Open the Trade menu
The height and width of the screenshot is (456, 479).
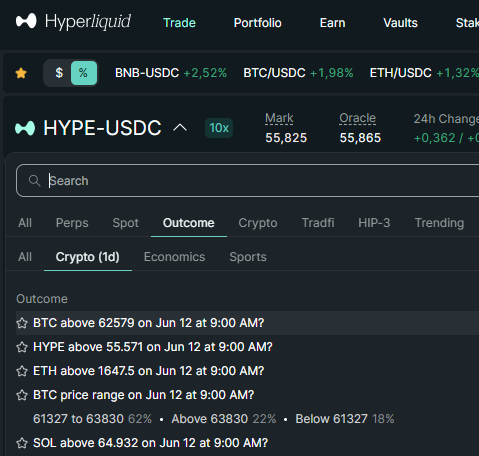[179, 23]
